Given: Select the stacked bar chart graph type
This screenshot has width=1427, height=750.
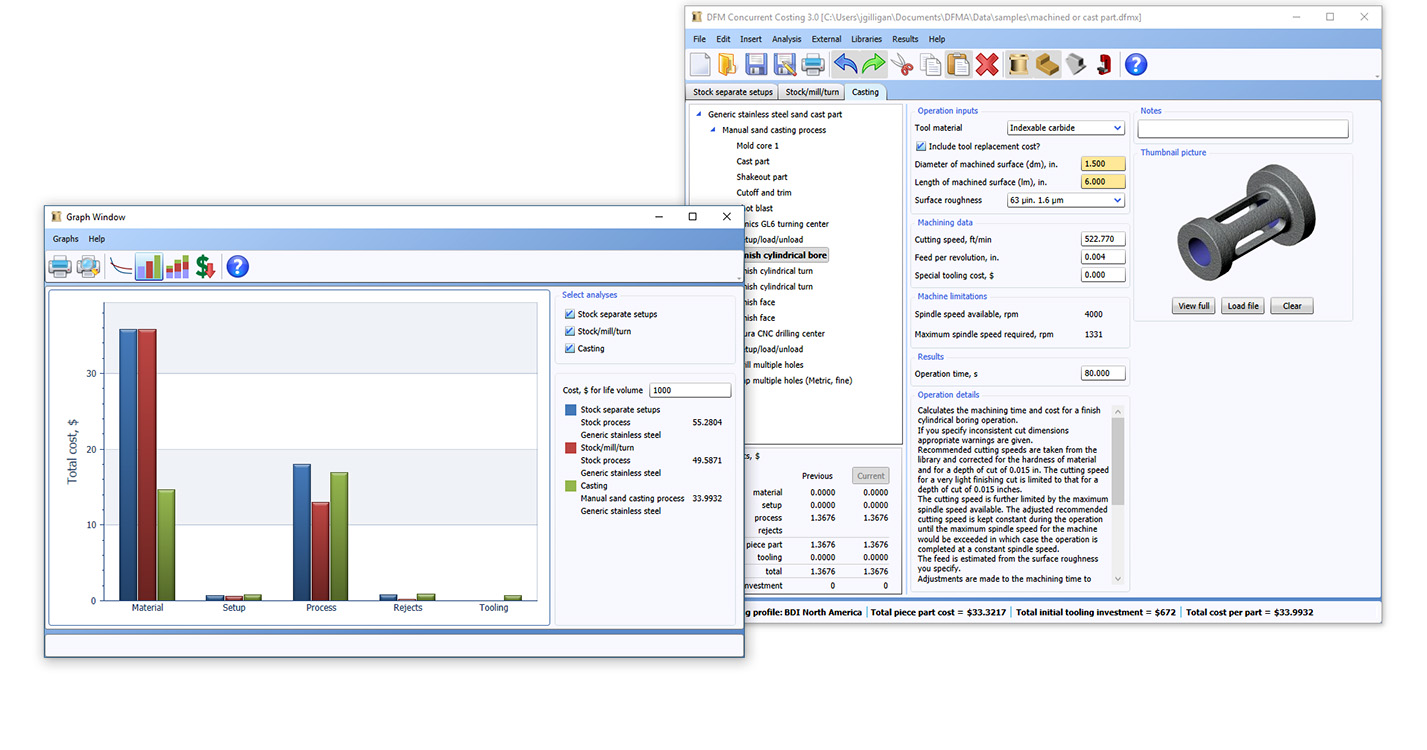Looking at the screenshot, I should click(x=177, y=267).
